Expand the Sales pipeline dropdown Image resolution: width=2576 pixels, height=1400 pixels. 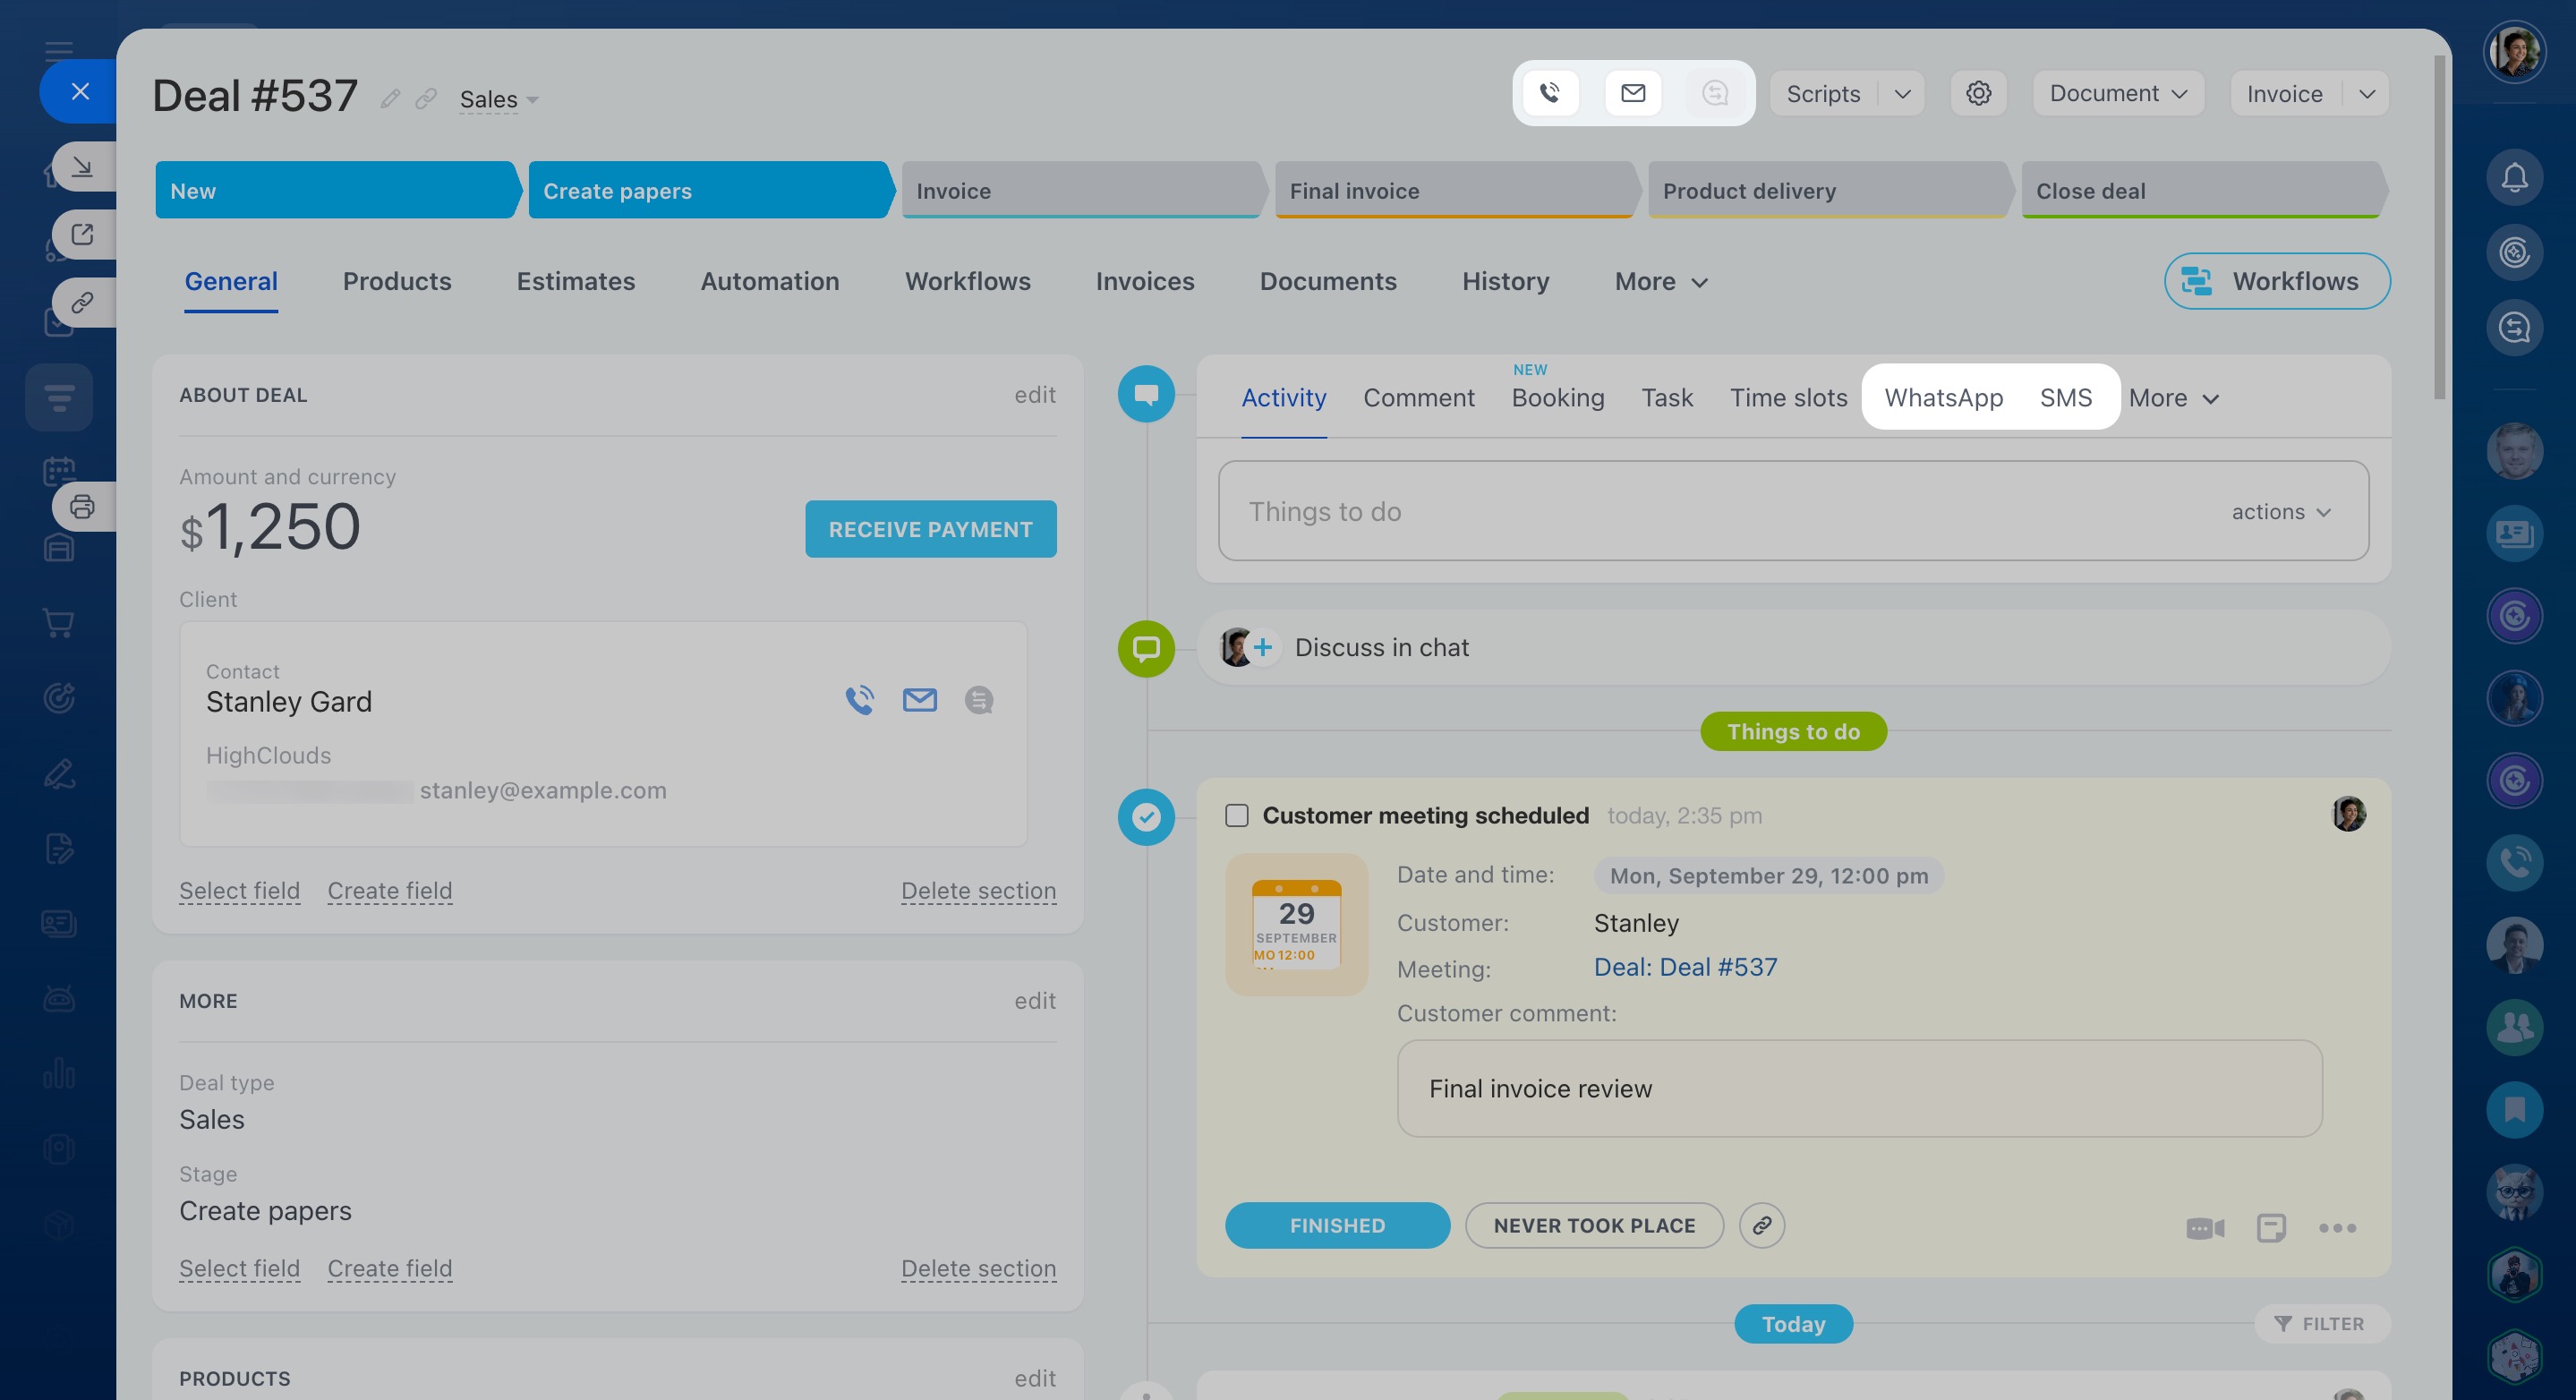point(498,100)
